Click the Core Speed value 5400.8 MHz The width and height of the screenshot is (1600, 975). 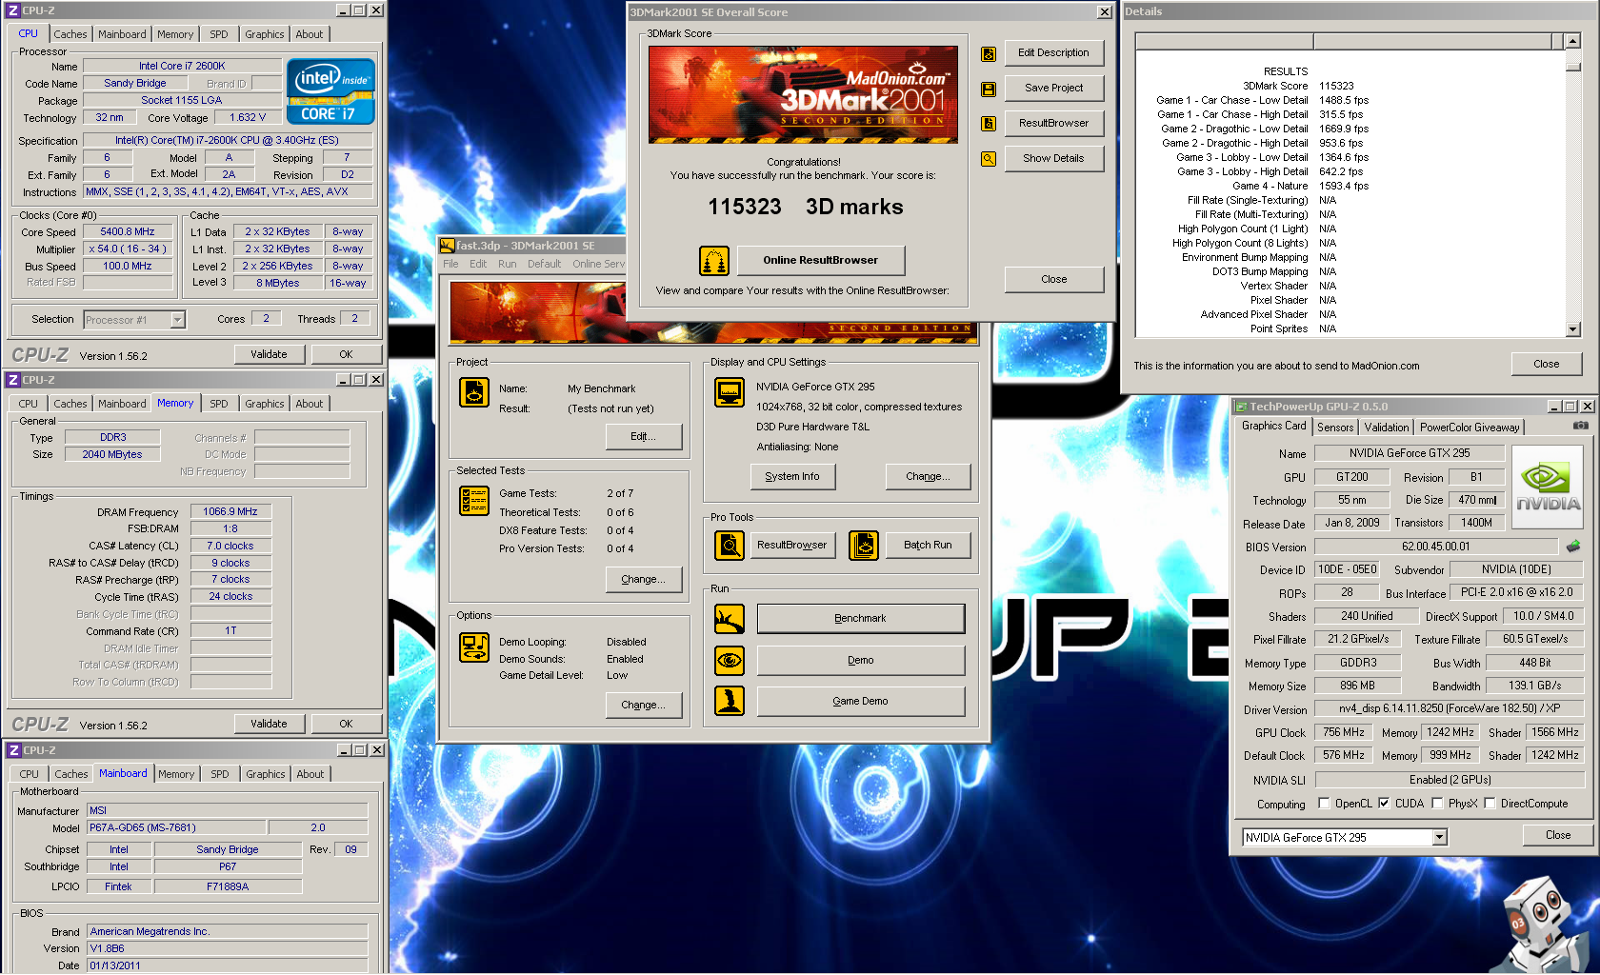[x=127, y=232]
